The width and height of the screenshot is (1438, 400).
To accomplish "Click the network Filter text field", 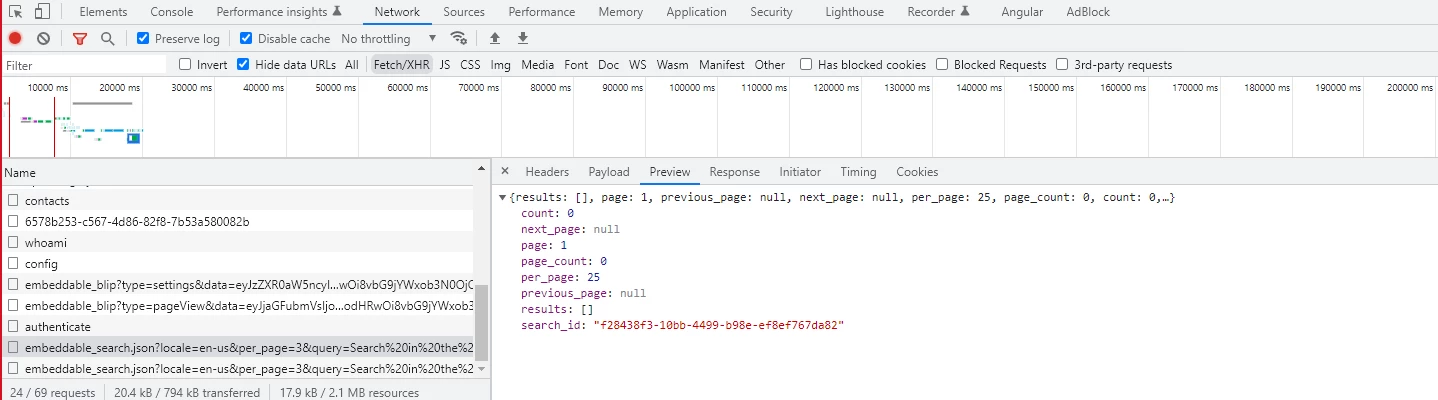I will [x=84, y=65].
